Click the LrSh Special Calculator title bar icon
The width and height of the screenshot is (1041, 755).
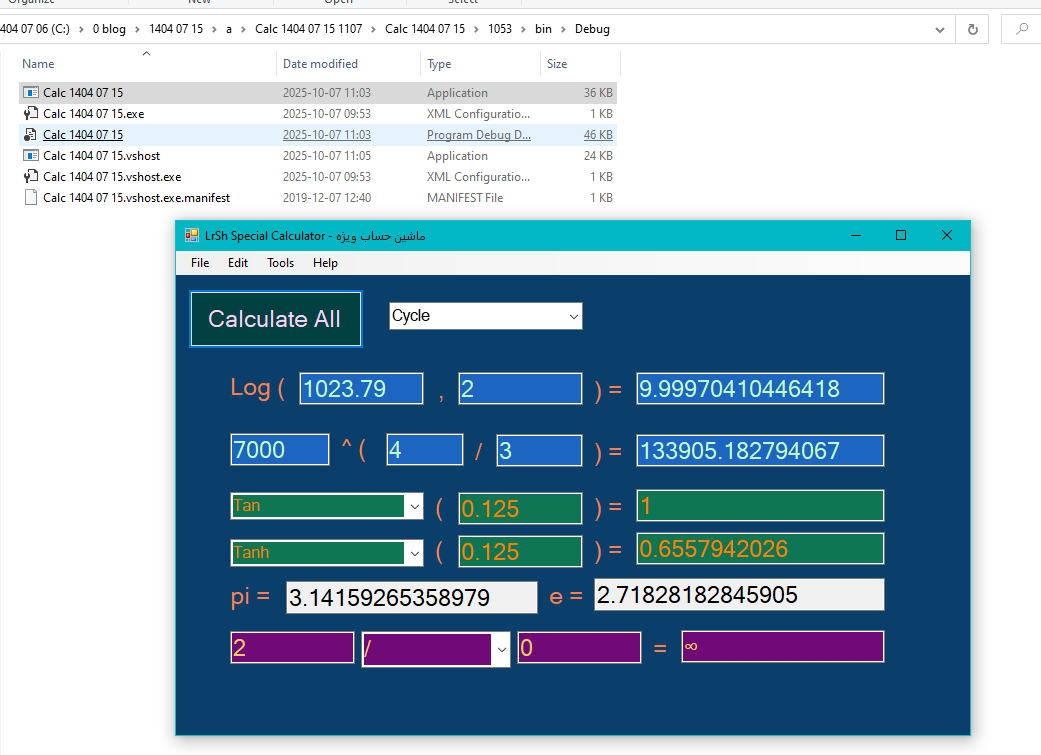click(x=192, y=236)
